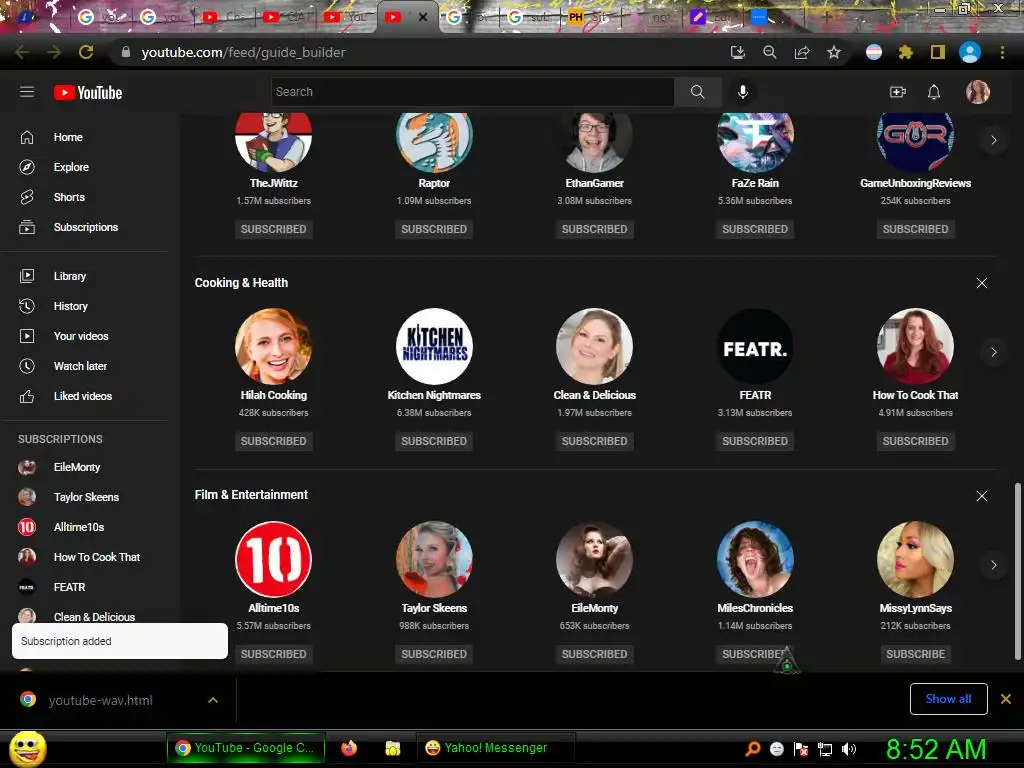1024x768 pixels.
Task: Close the downloads bar
Action: click(1006, 699)
